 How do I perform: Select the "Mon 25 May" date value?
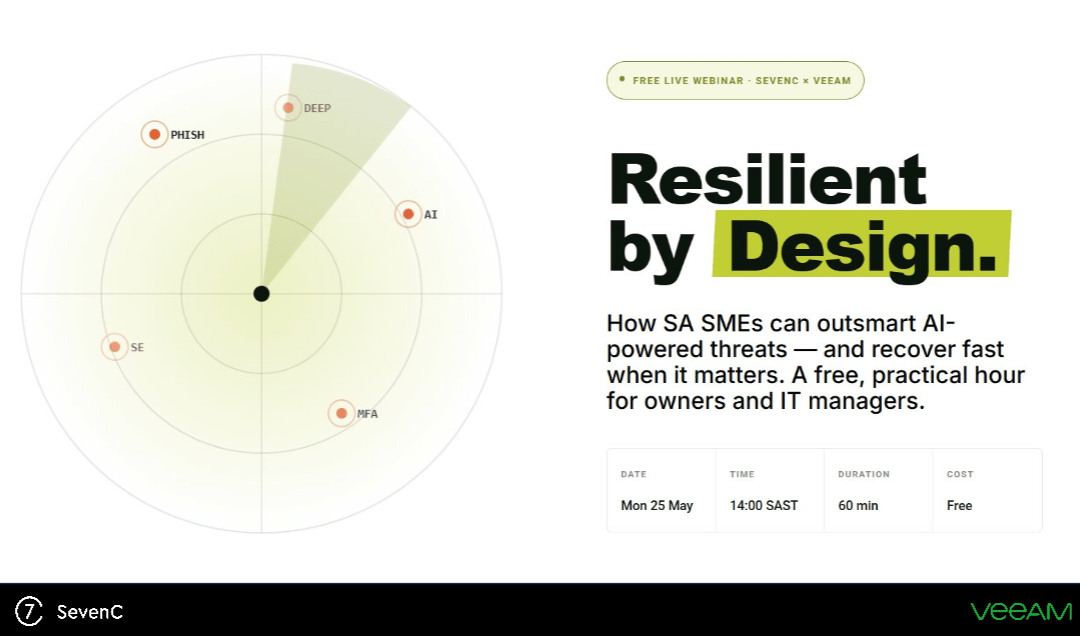(657, 506)
